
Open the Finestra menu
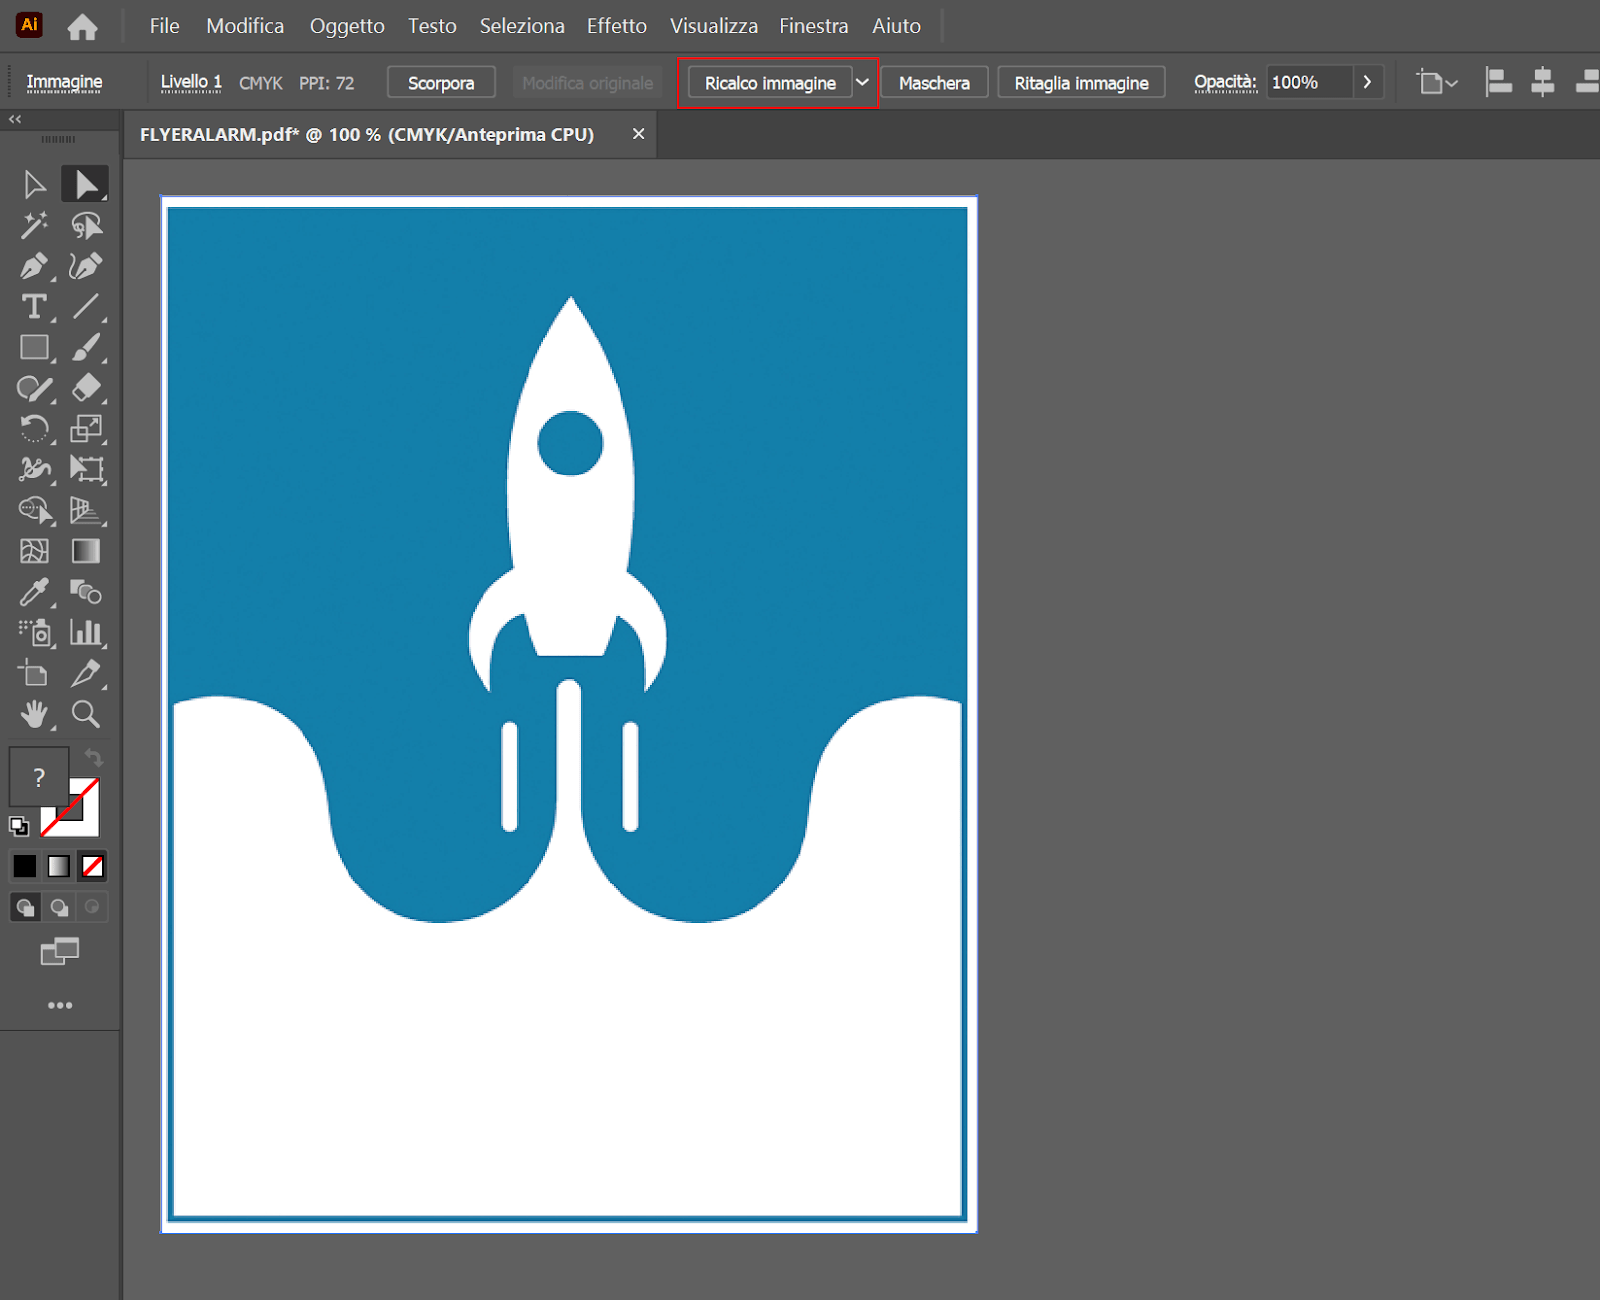813,25
